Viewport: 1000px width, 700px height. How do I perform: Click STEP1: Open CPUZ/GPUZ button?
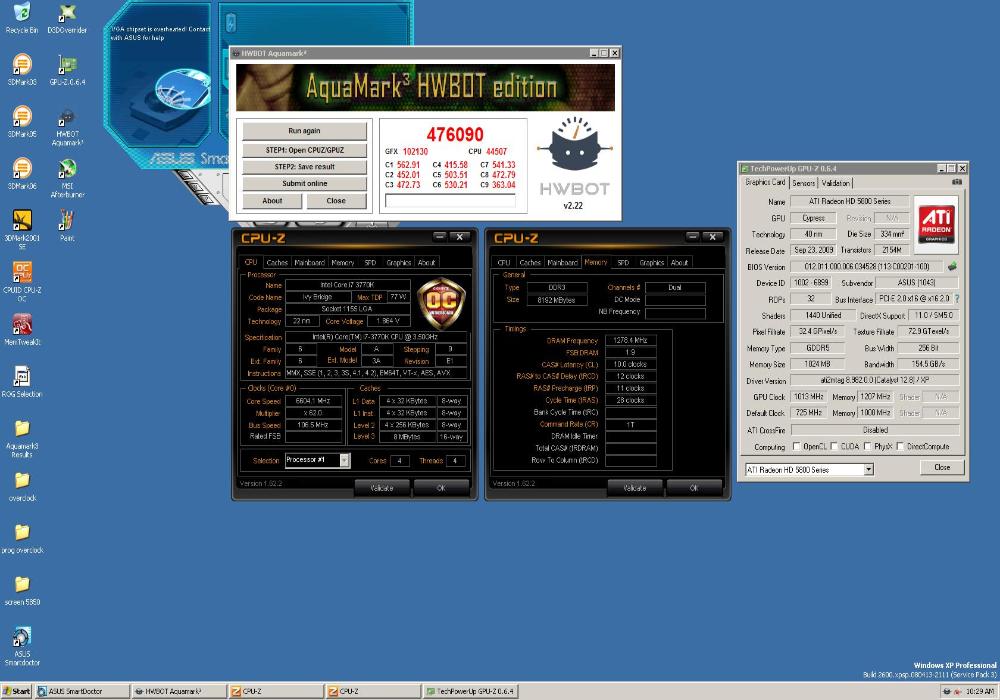click(x=304, y=150)
